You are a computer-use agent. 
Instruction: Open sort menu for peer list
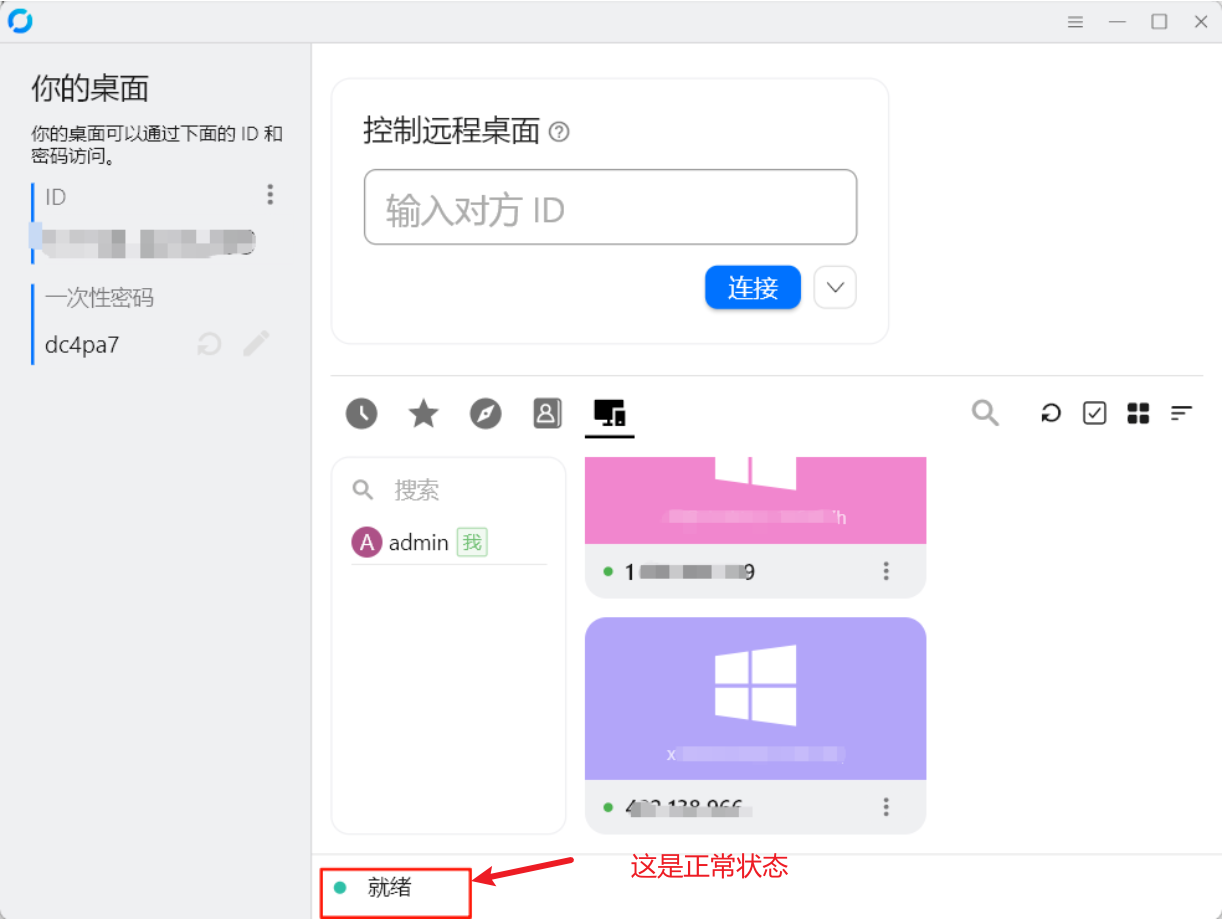(1181, 413)
